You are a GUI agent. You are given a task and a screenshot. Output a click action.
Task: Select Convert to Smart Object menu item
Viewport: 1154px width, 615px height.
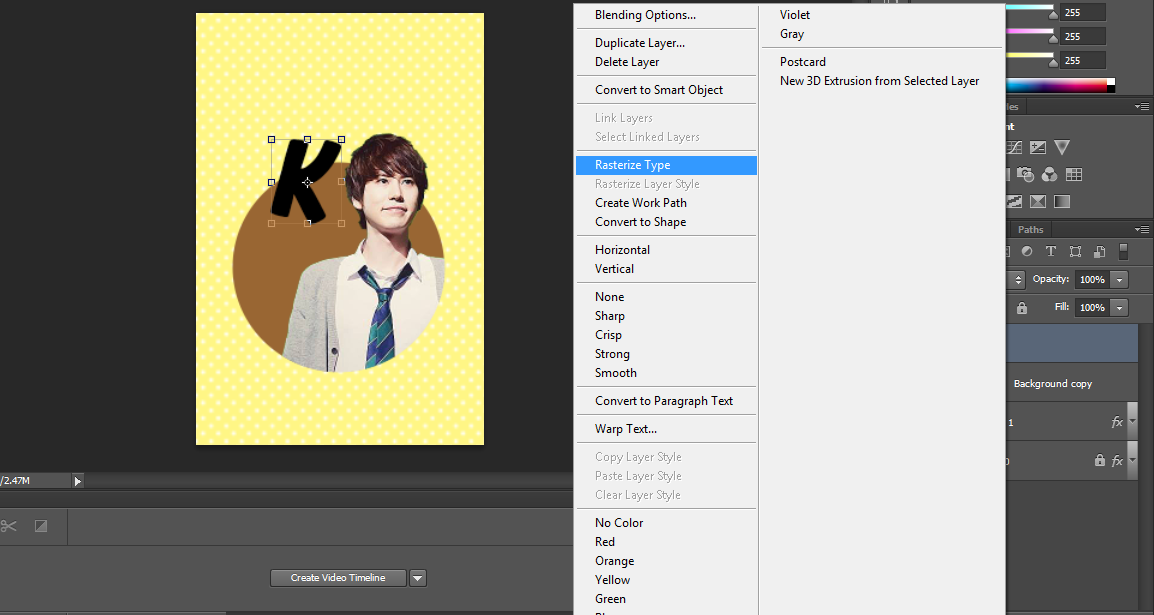[x=658, y=90]
